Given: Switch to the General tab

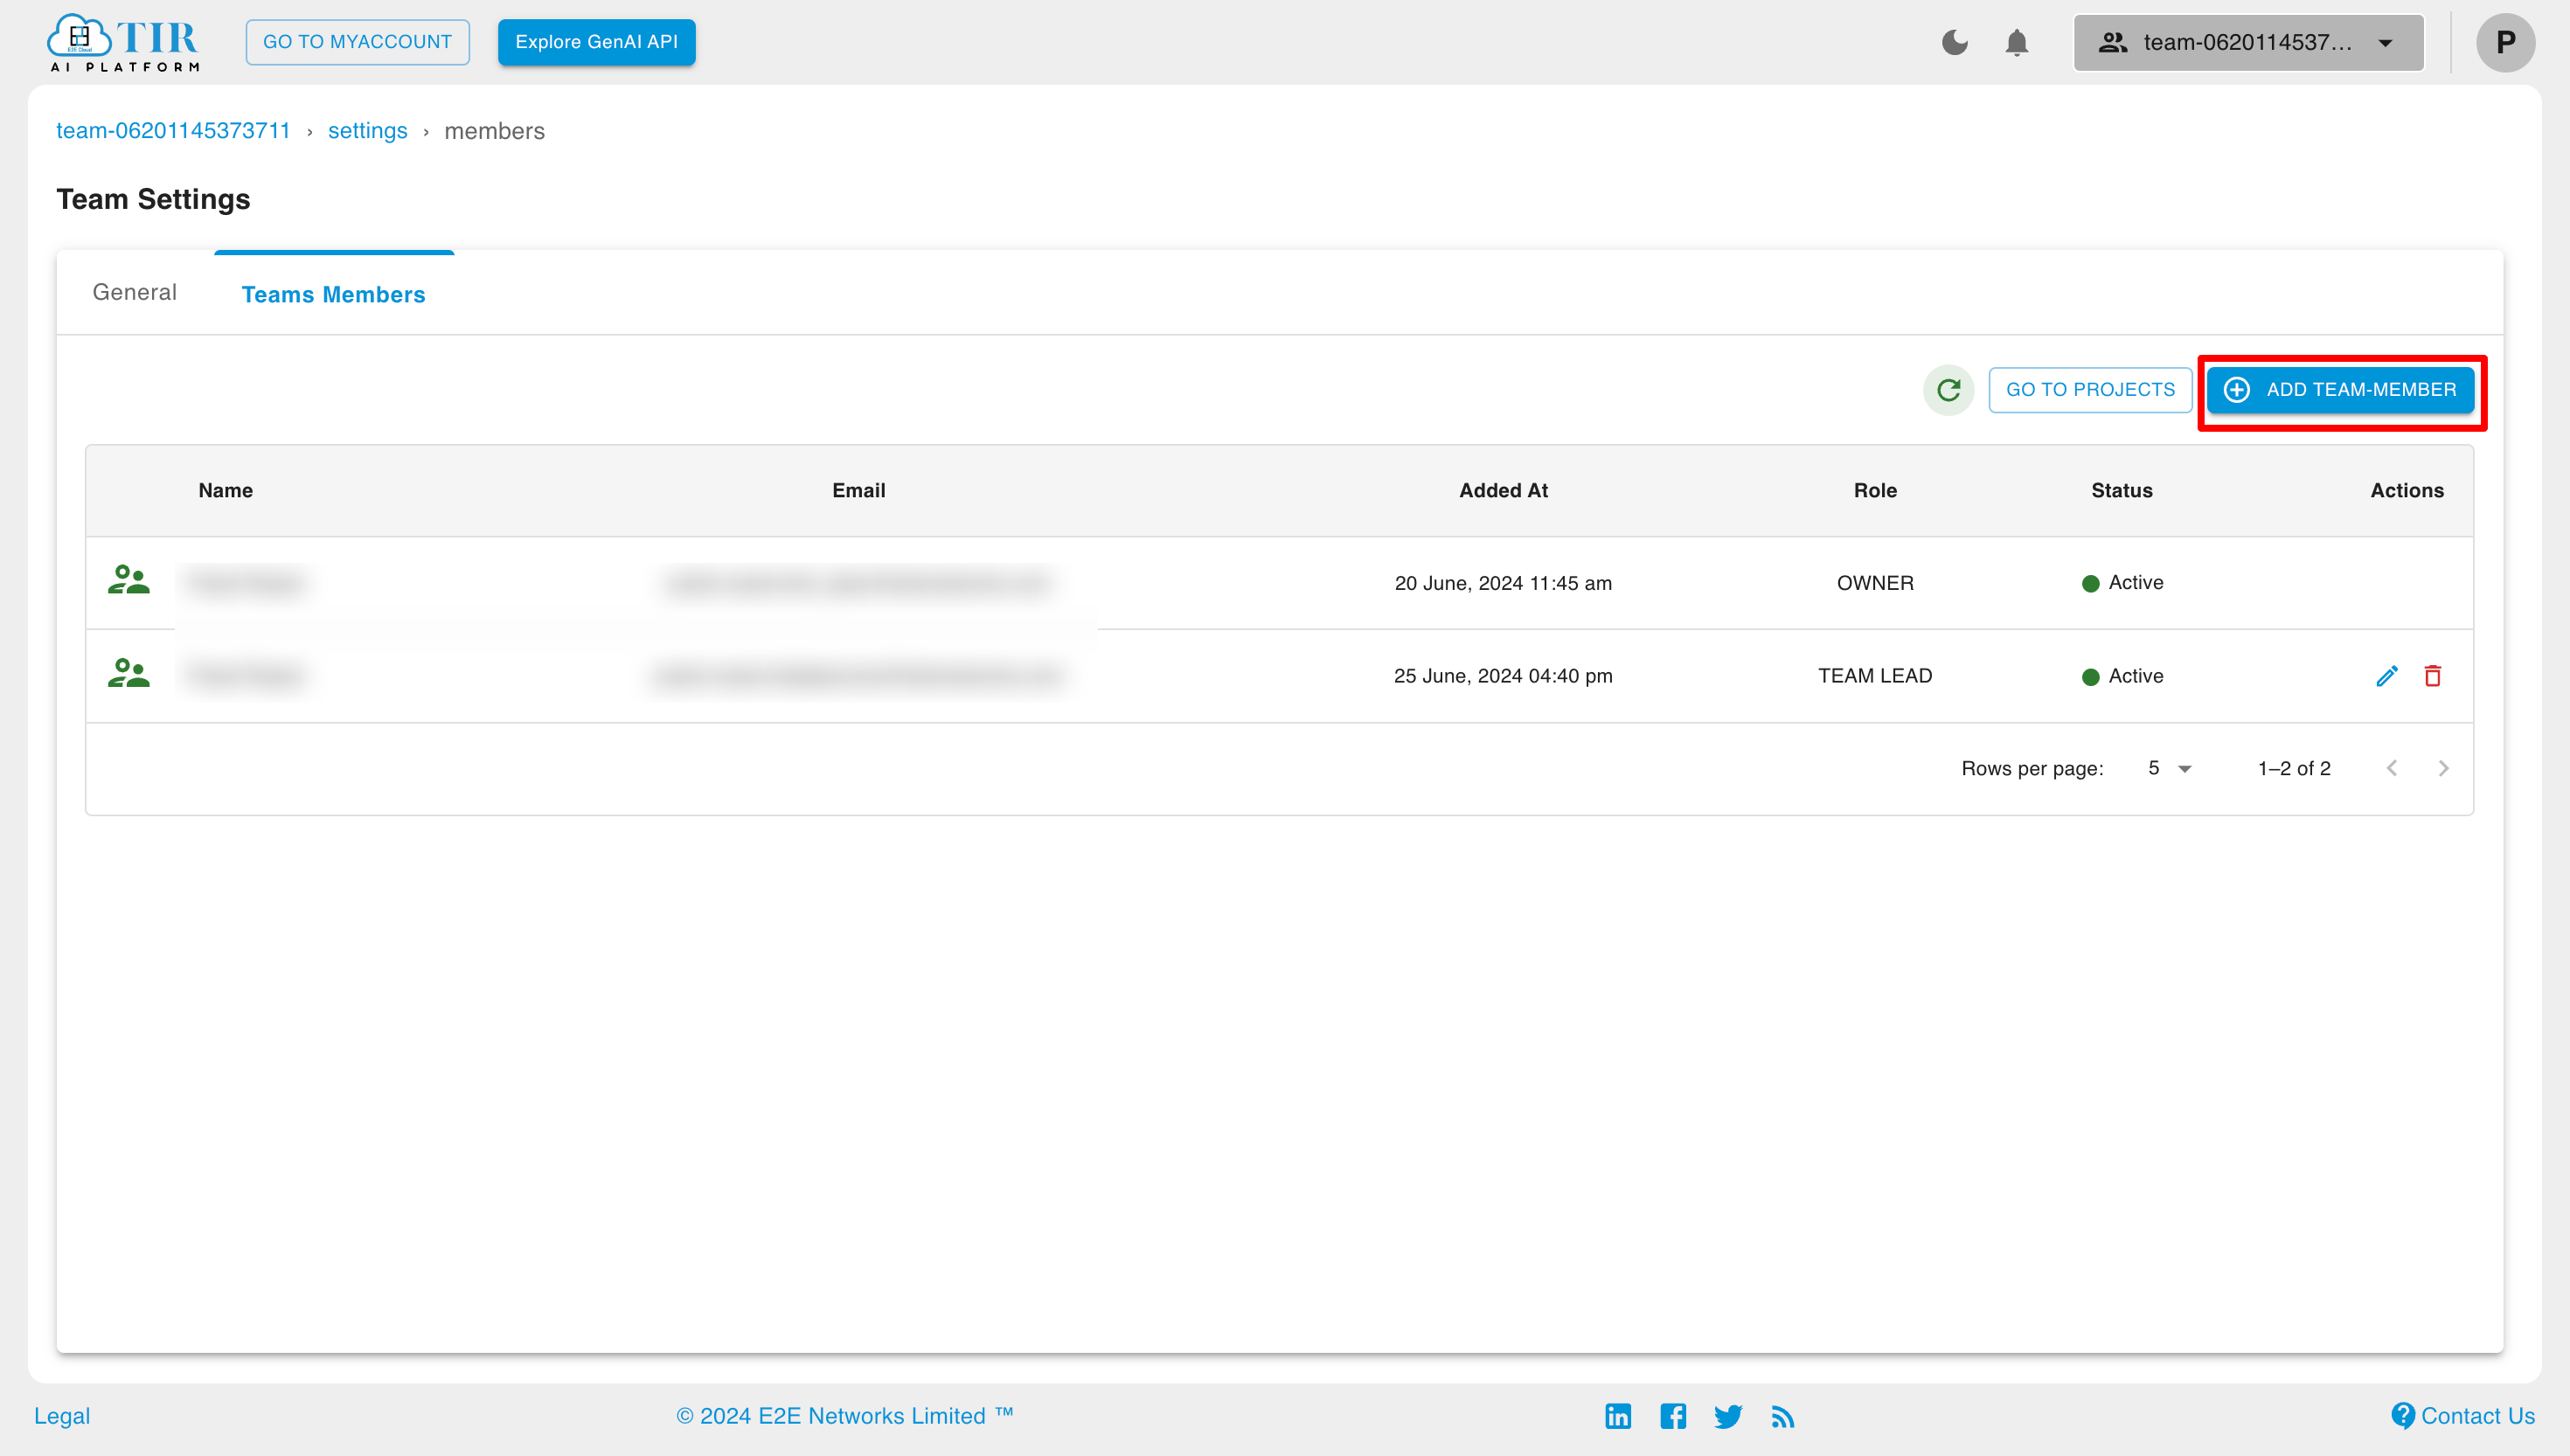Looking at the screenshot, I should (x=134, y=292).
